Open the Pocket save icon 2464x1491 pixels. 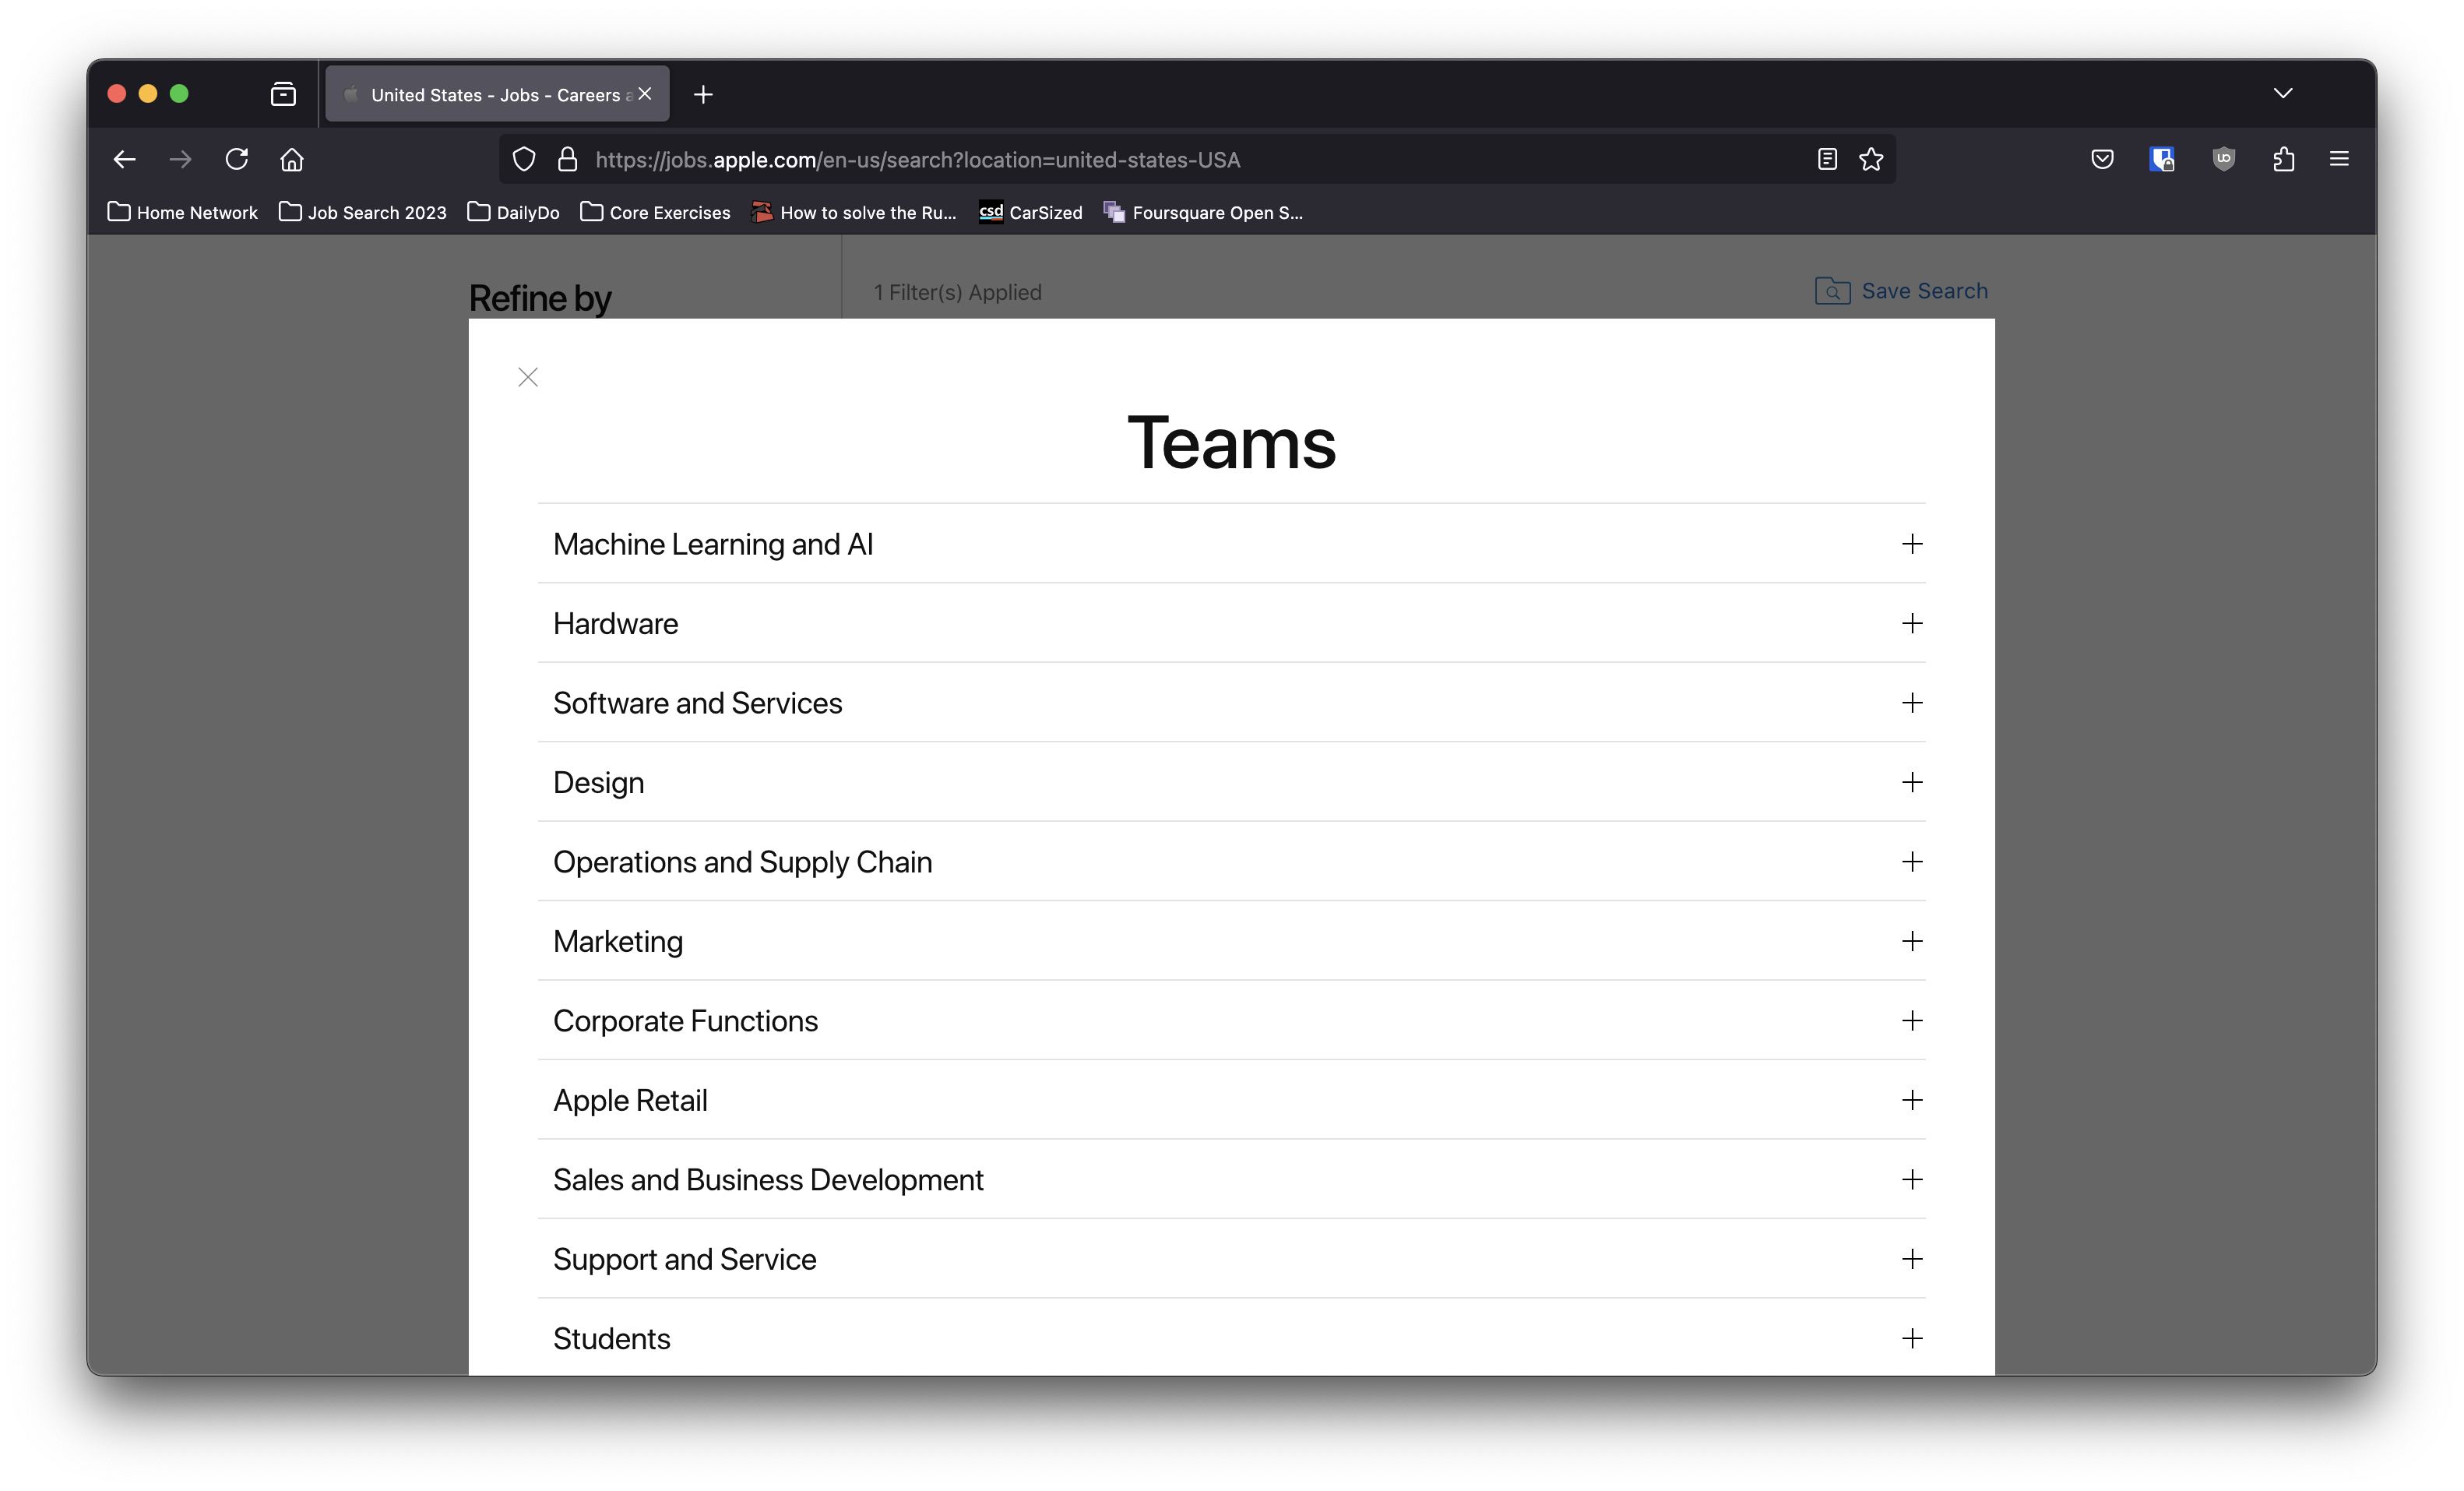tap(2102, 159)
